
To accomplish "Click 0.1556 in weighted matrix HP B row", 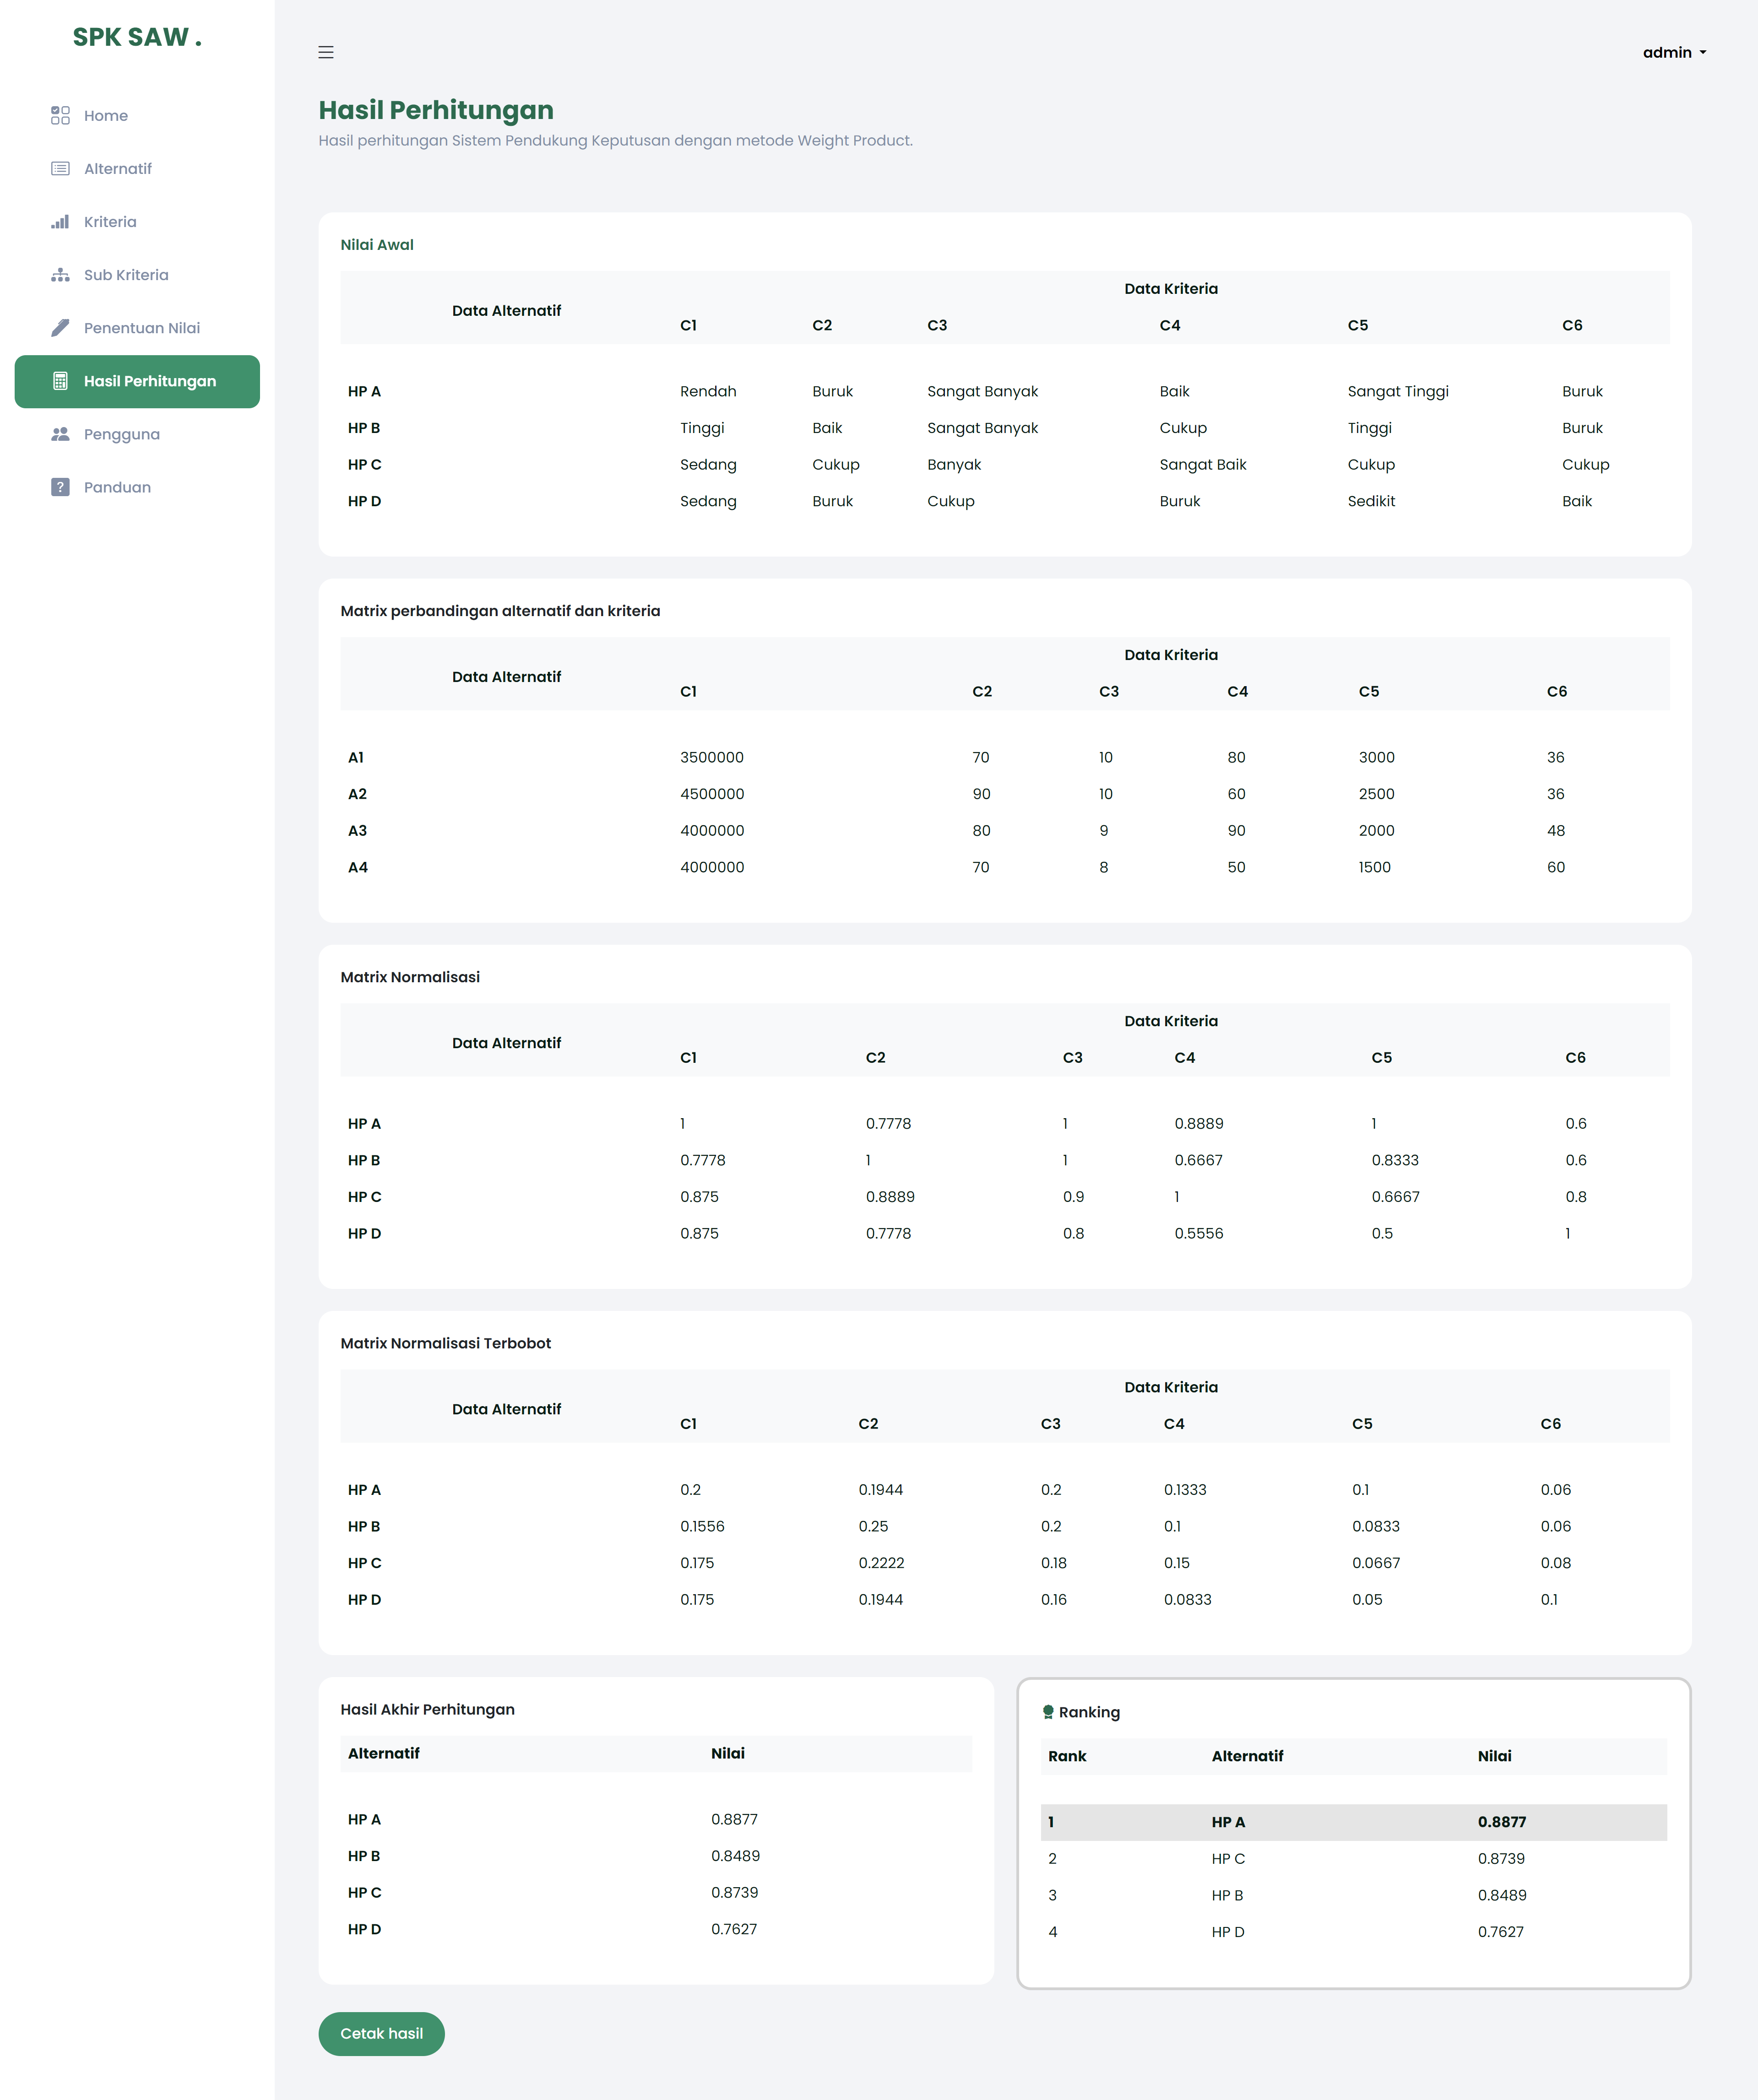I will pyautogui.click(x=702, y=1526).
